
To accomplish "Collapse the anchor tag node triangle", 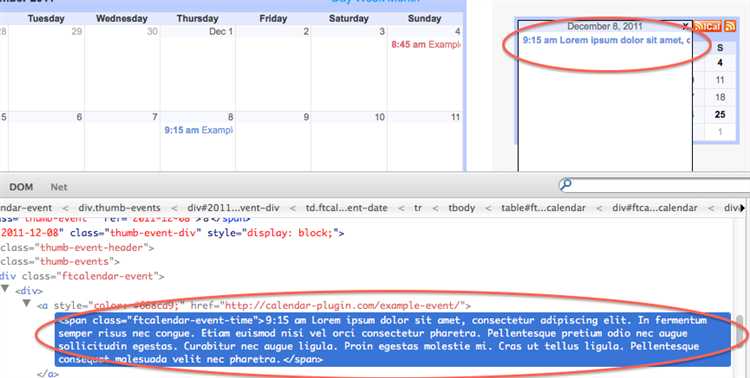I will tap(26, 303).
